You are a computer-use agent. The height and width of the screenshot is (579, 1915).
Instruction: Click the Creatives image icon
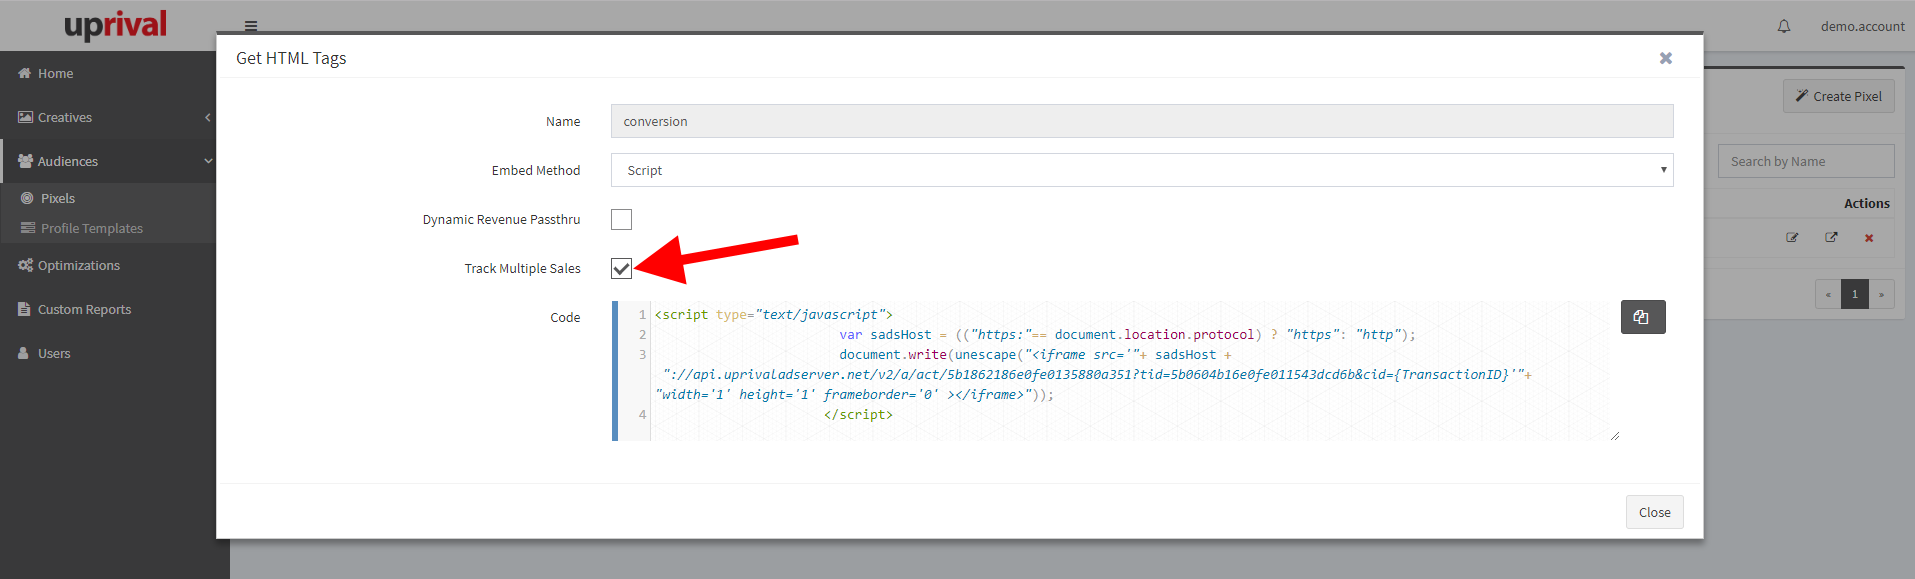(25, 117)
